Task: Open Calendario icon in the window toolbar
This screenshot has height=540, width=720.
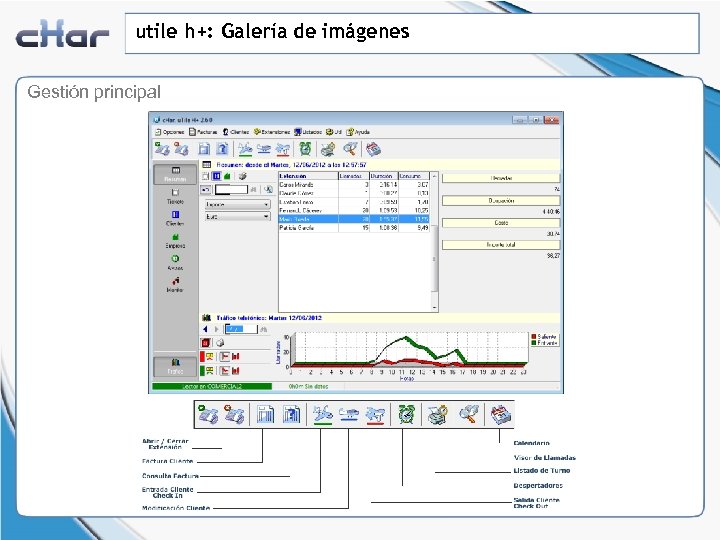Action: coord(373,149)
